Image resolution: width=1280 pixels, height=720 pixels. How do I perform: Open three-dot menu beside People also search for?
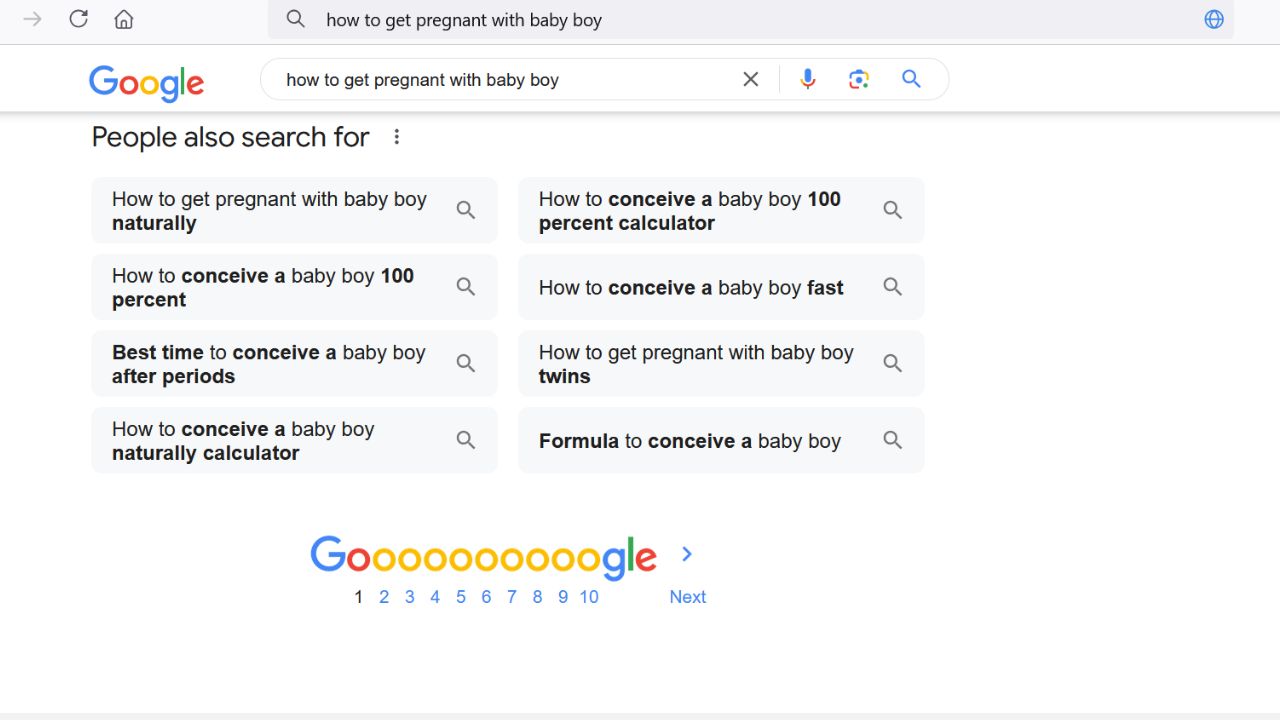[397, 137]
